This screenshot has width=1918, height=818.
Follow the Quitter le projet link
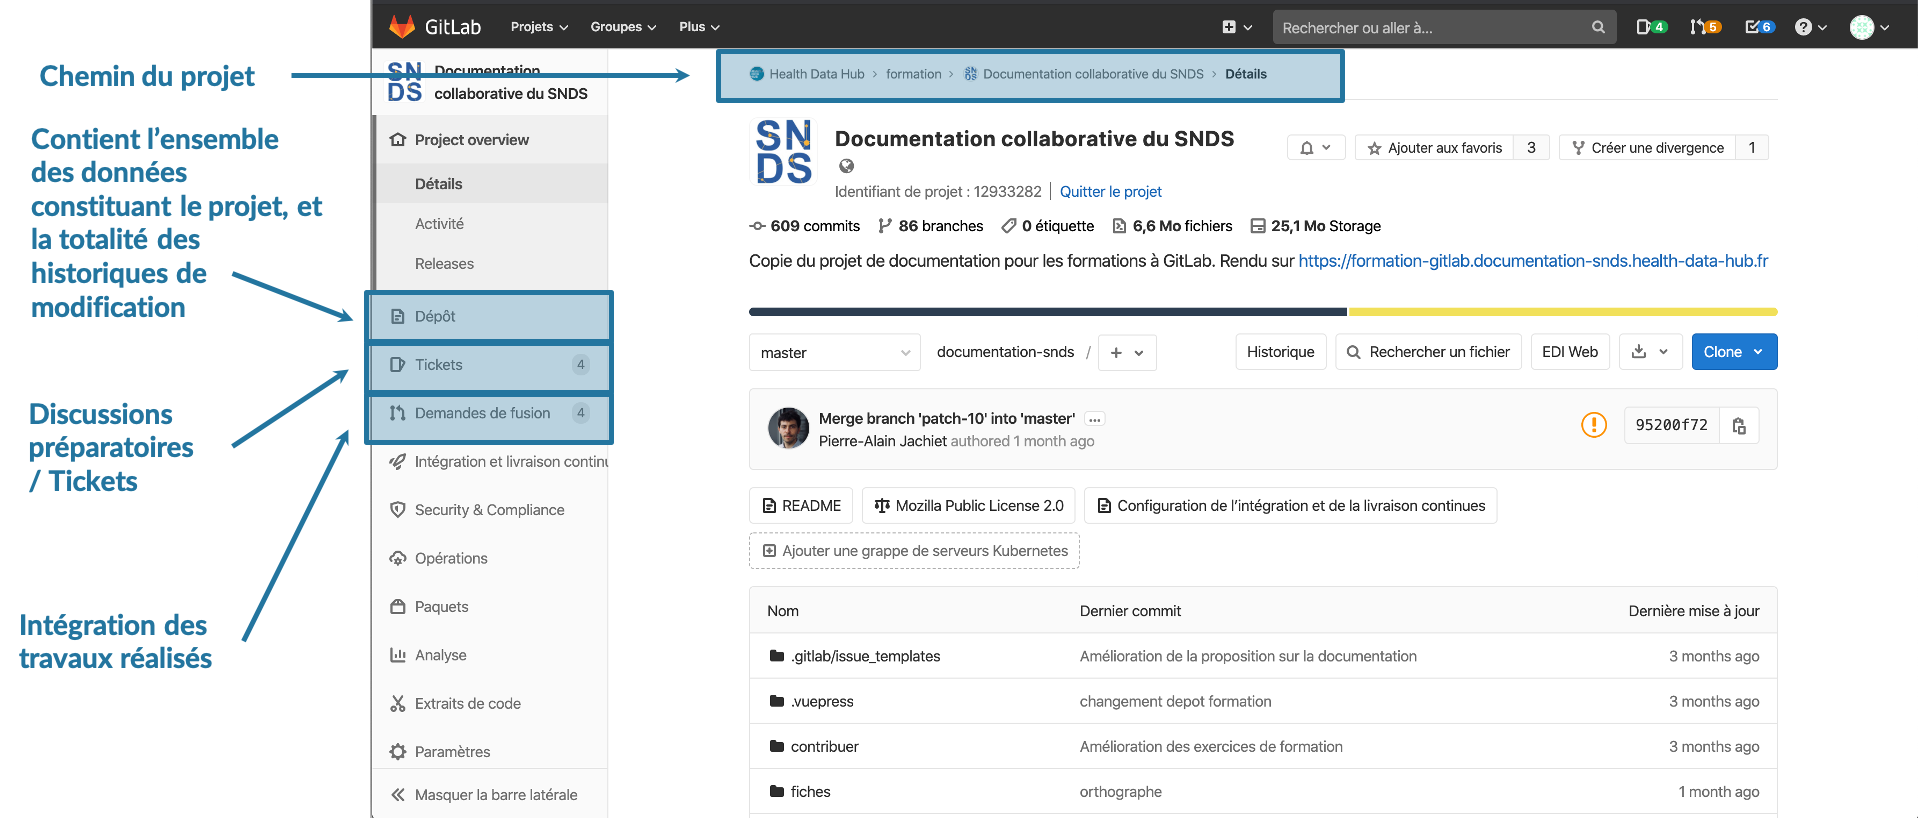[1110, 192]
